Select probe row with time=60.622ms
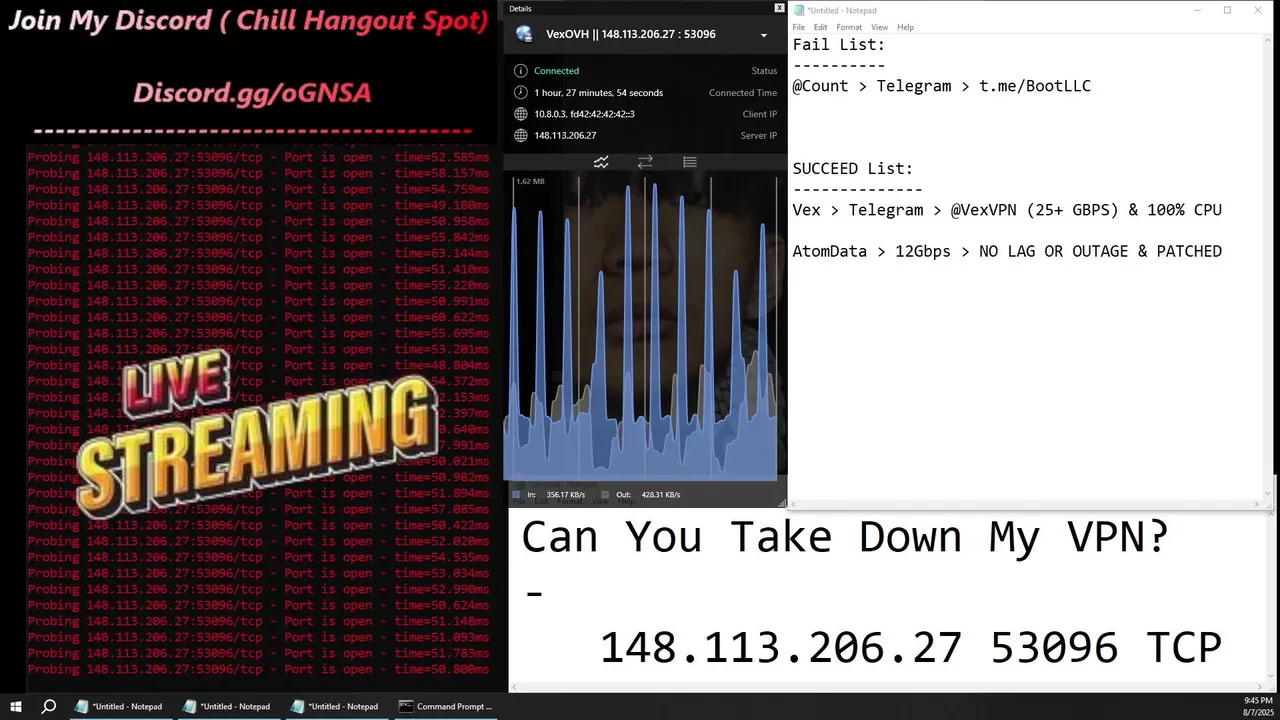This screenshot has width=1280, height=720. (x=259, y=317)
